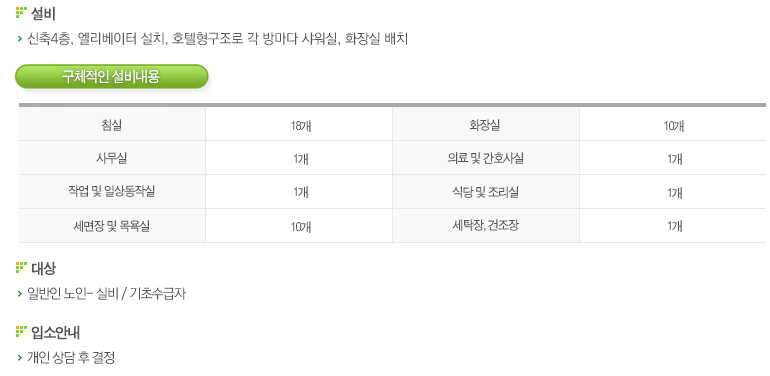Click the 화장실 table cell
The width and height of the screenshot is (770, 376).
click(486, 125)
